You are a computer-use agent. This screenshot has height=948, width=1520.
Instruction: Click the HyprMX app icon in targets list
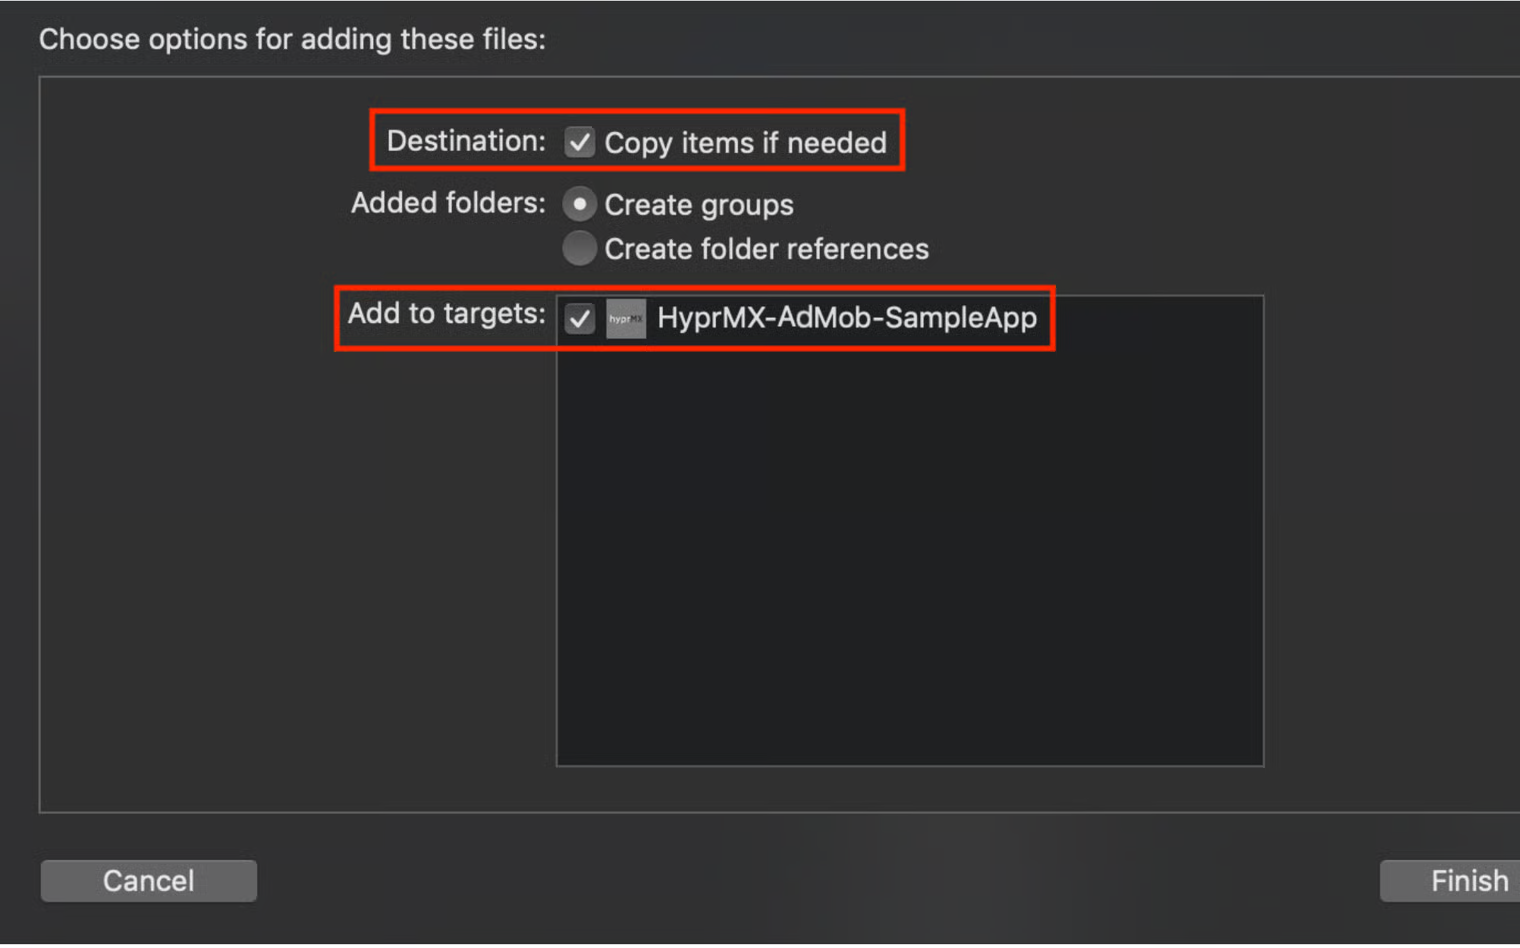click(626, 319)
